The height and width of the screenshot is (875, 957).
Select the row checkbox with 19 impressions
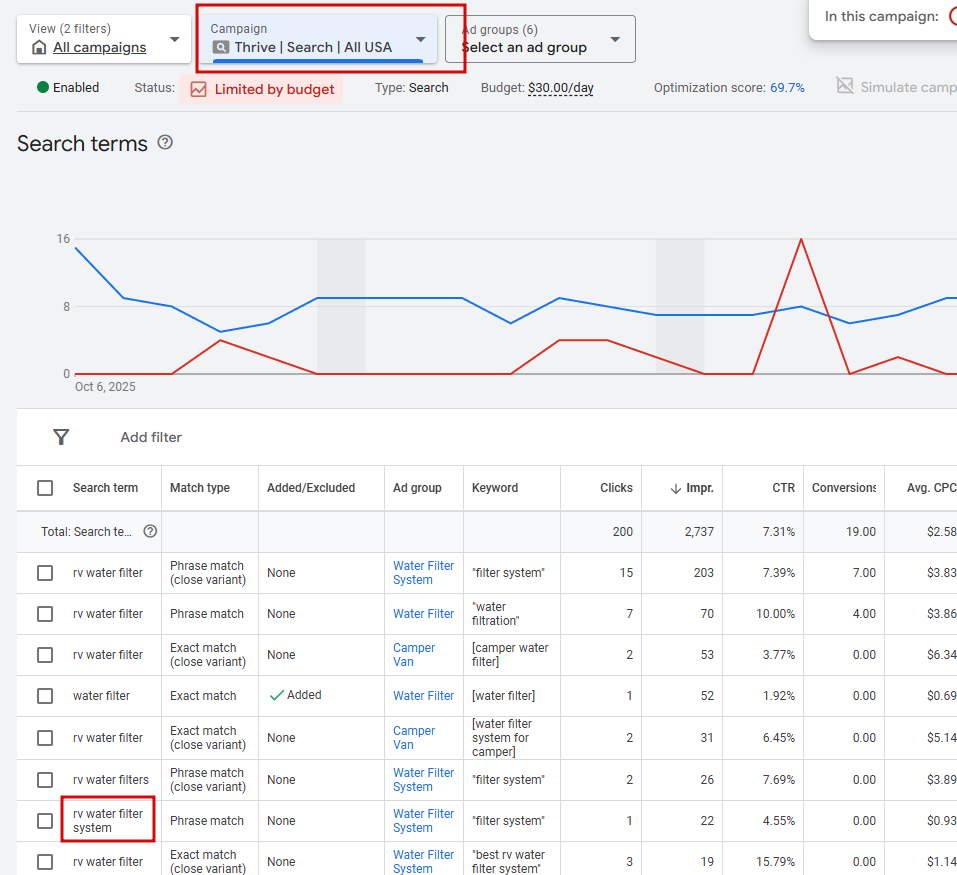(x=45, y=862)
